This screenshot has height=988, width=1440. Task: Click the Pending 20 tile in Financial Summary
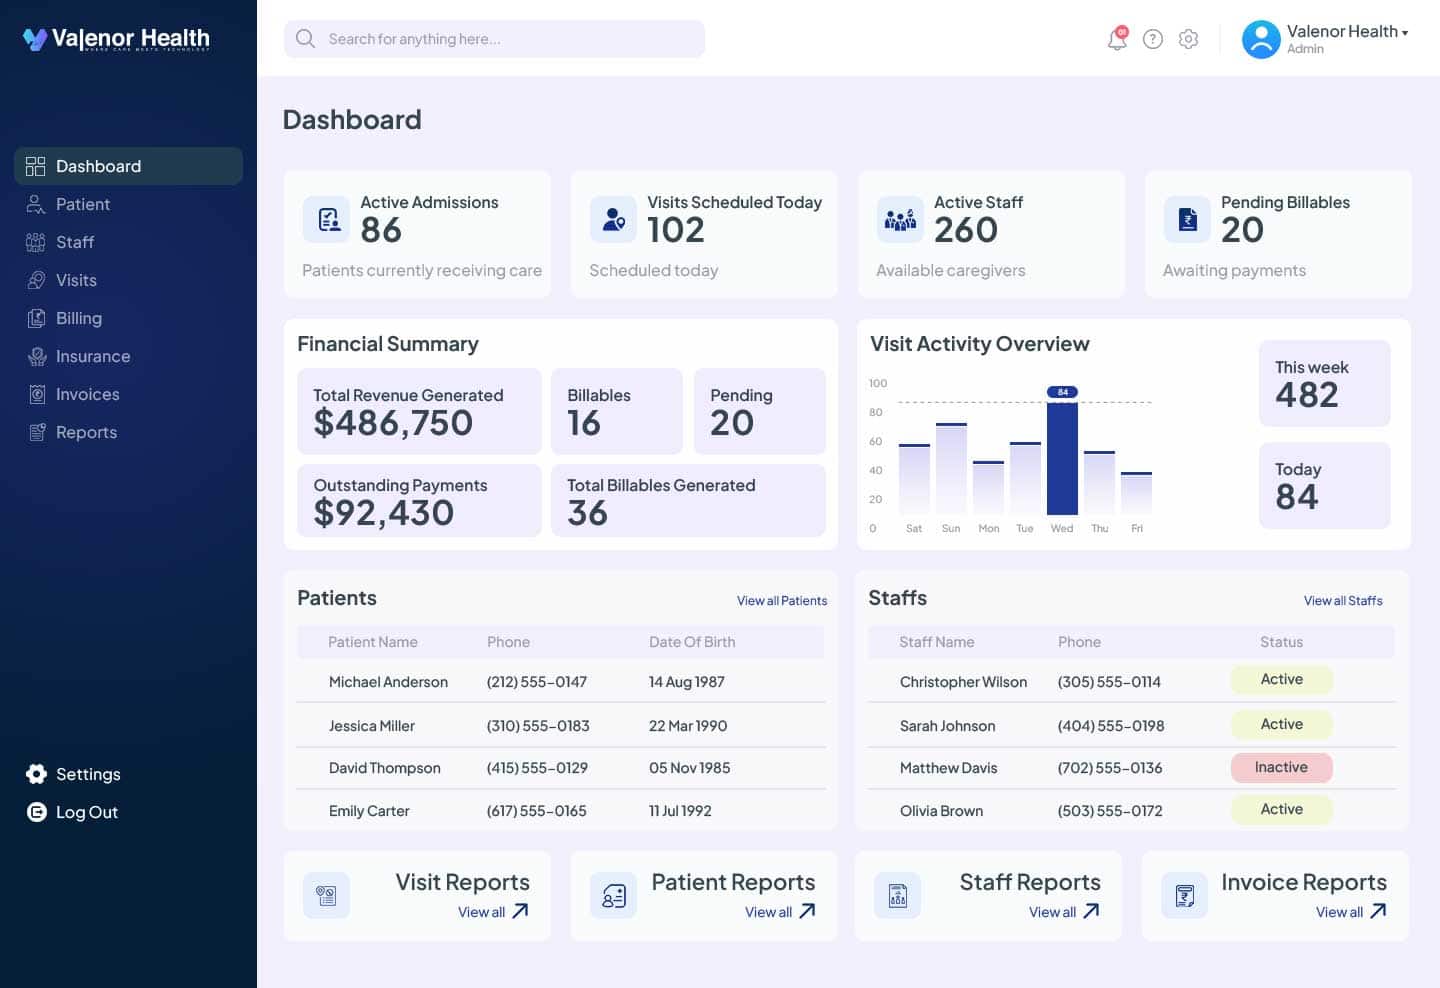click(x=760, y=411)
